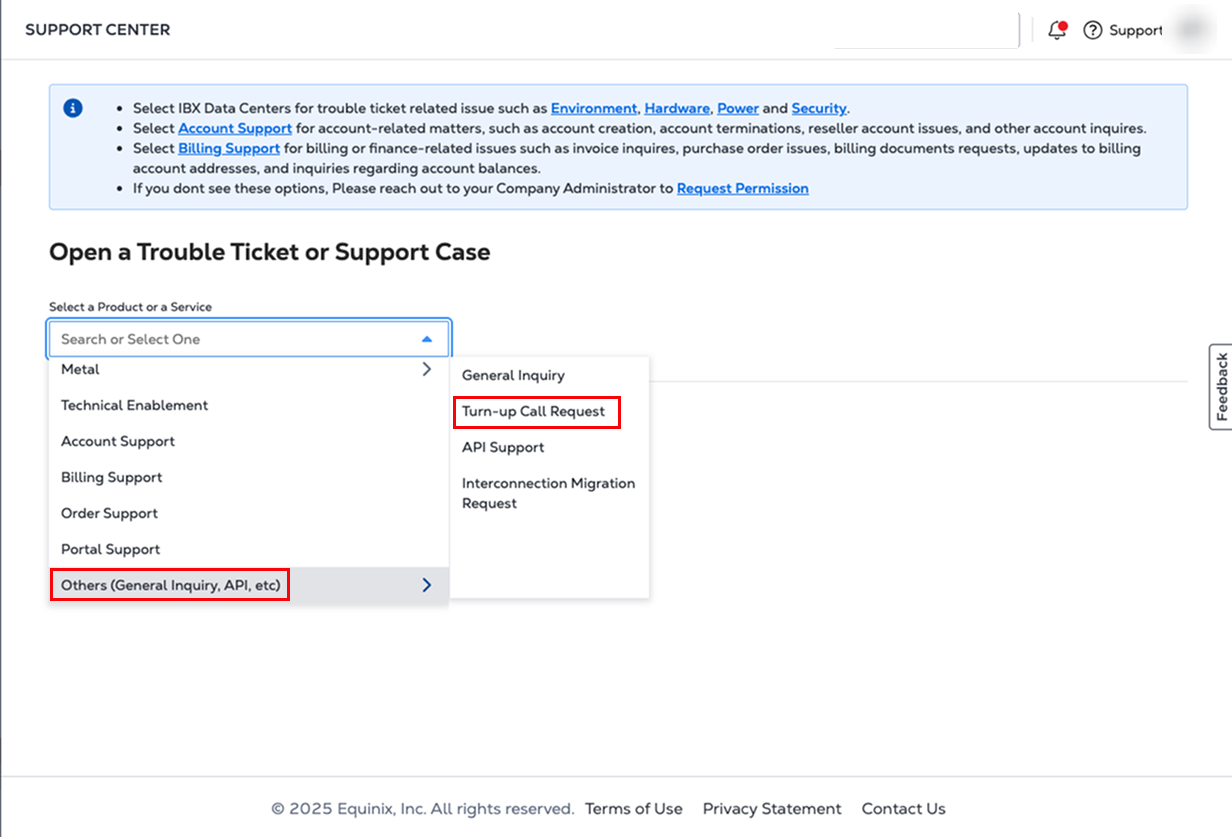Click the blue info icon in banner
The image size is (1232, 837).
click(73, 108)
